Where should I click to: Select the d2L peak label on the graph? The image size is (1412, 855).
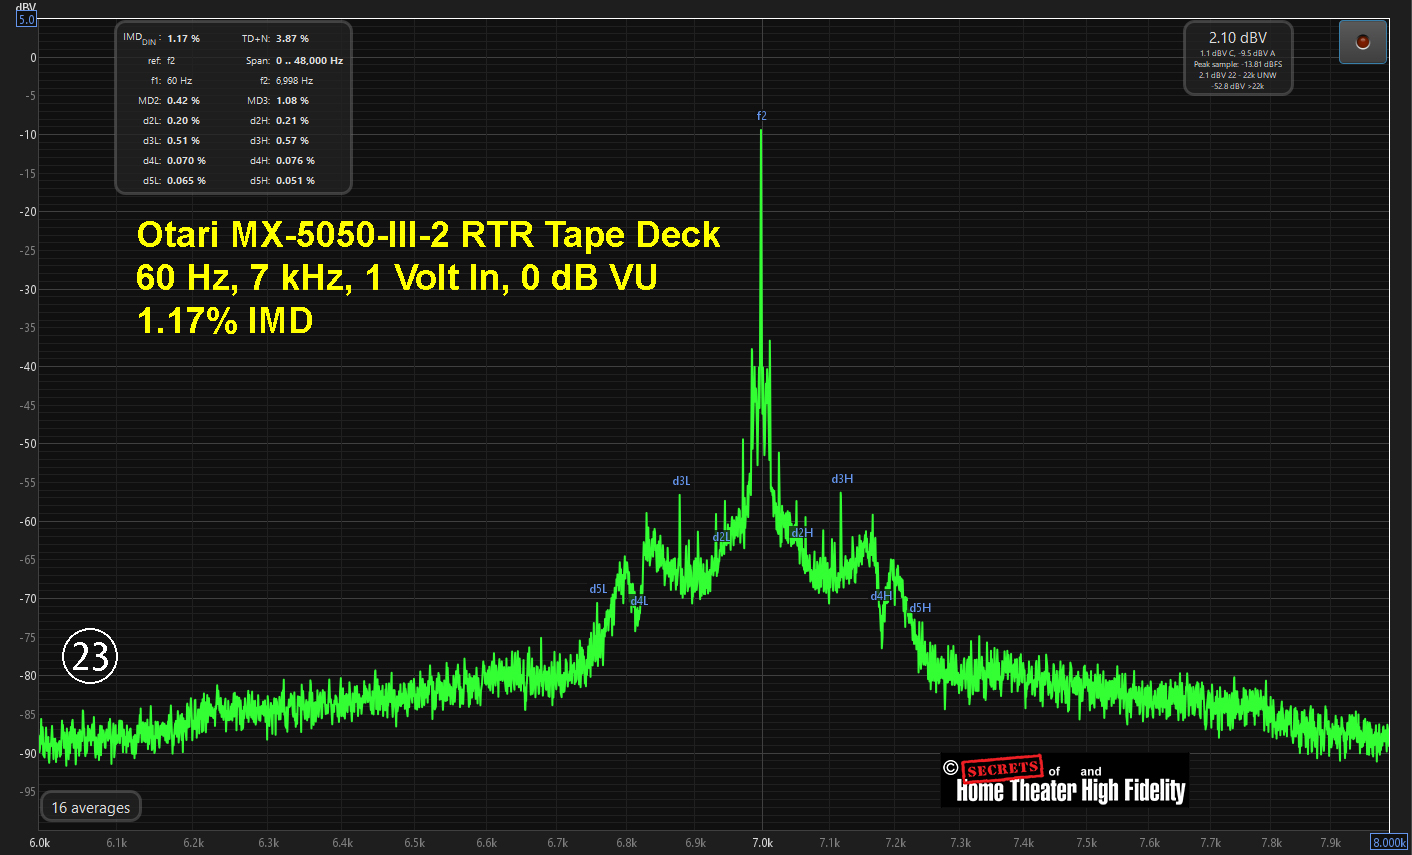point(721,537)
